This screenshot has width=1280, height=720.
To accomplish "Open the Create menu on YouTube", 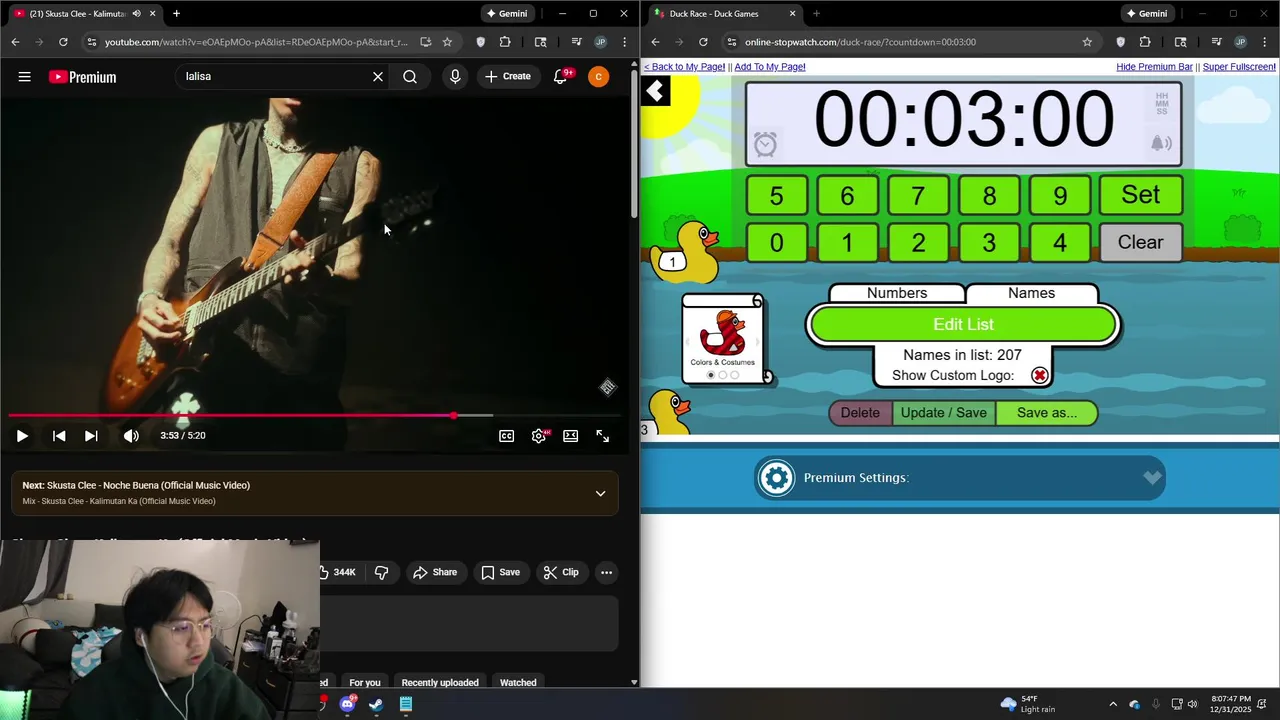I will pyautogui.click(x=508, y=77).
